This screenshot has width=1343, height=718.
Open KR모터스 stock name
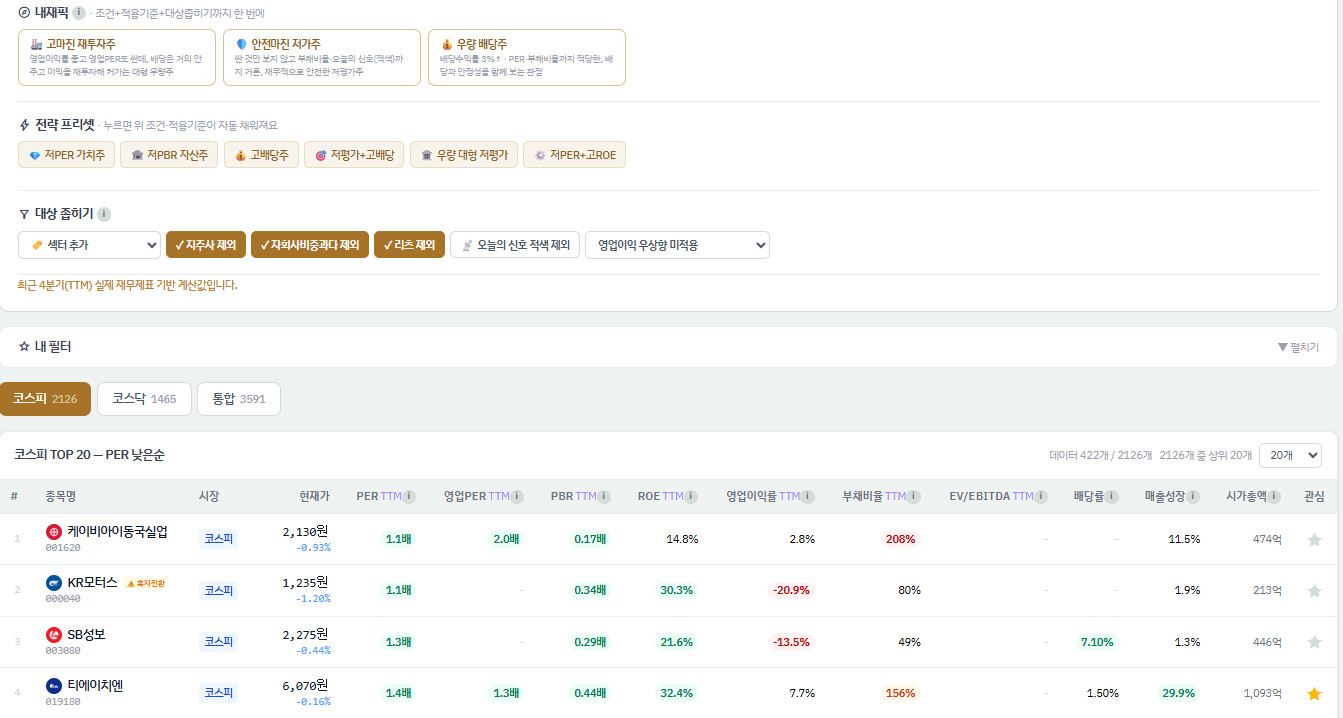(x=92, y=582)
